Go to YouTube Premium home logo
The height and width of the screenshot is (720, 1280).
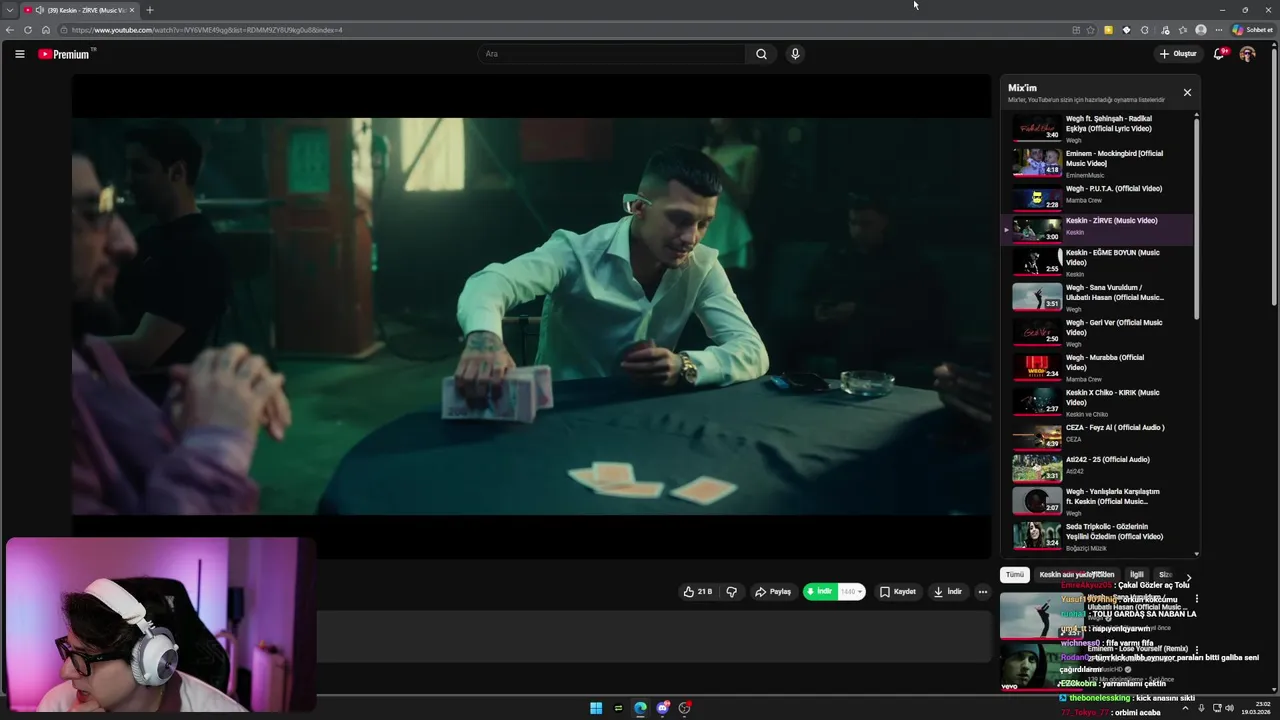tap(66, 54)
